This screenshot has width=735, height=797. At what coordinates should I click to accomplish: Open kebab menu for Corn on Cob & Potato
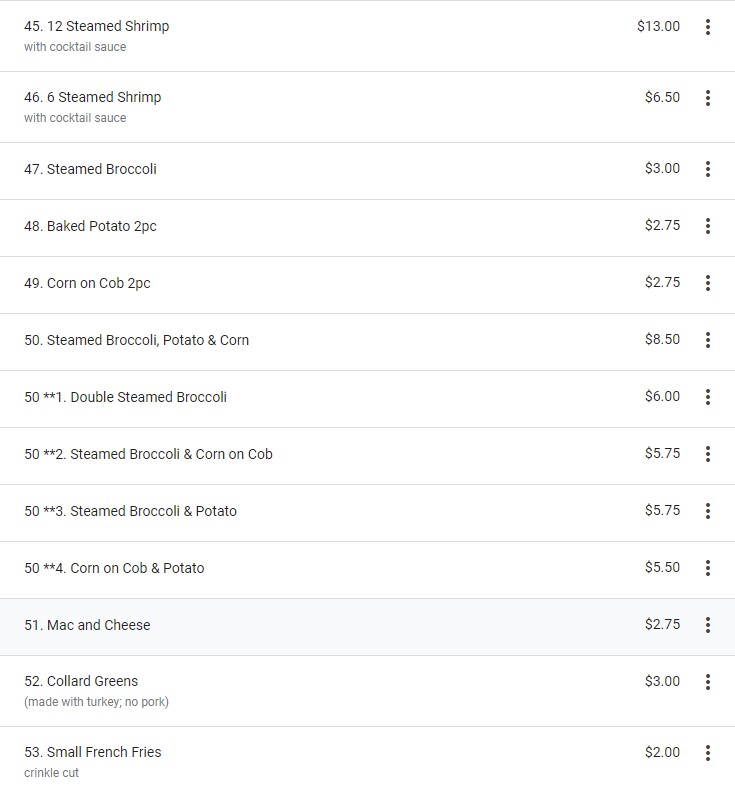point(708,568)
